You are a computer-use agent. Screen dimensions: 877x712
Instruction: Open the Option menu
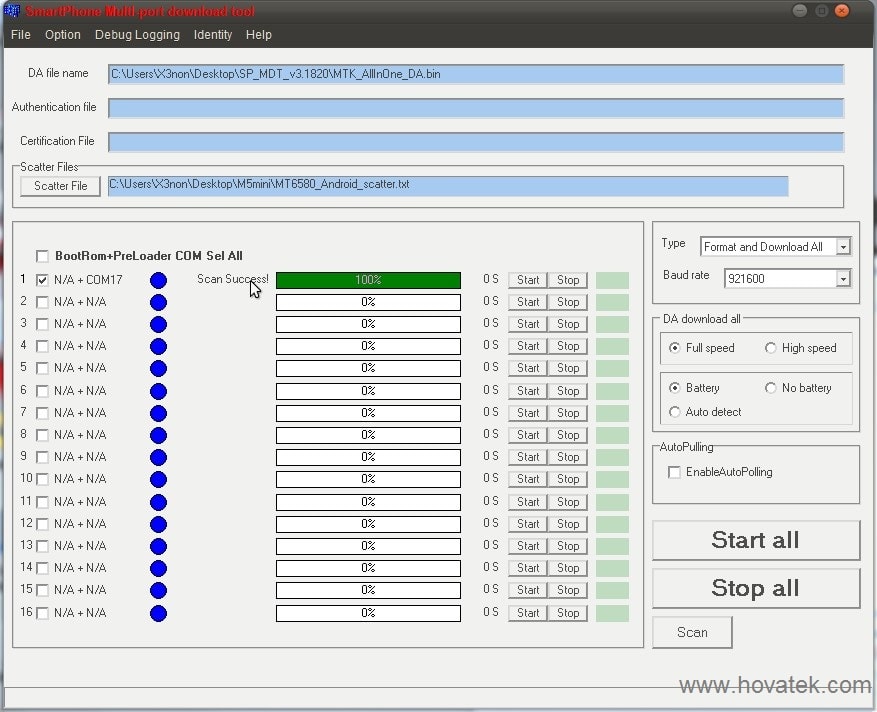(x=62, y=34)
